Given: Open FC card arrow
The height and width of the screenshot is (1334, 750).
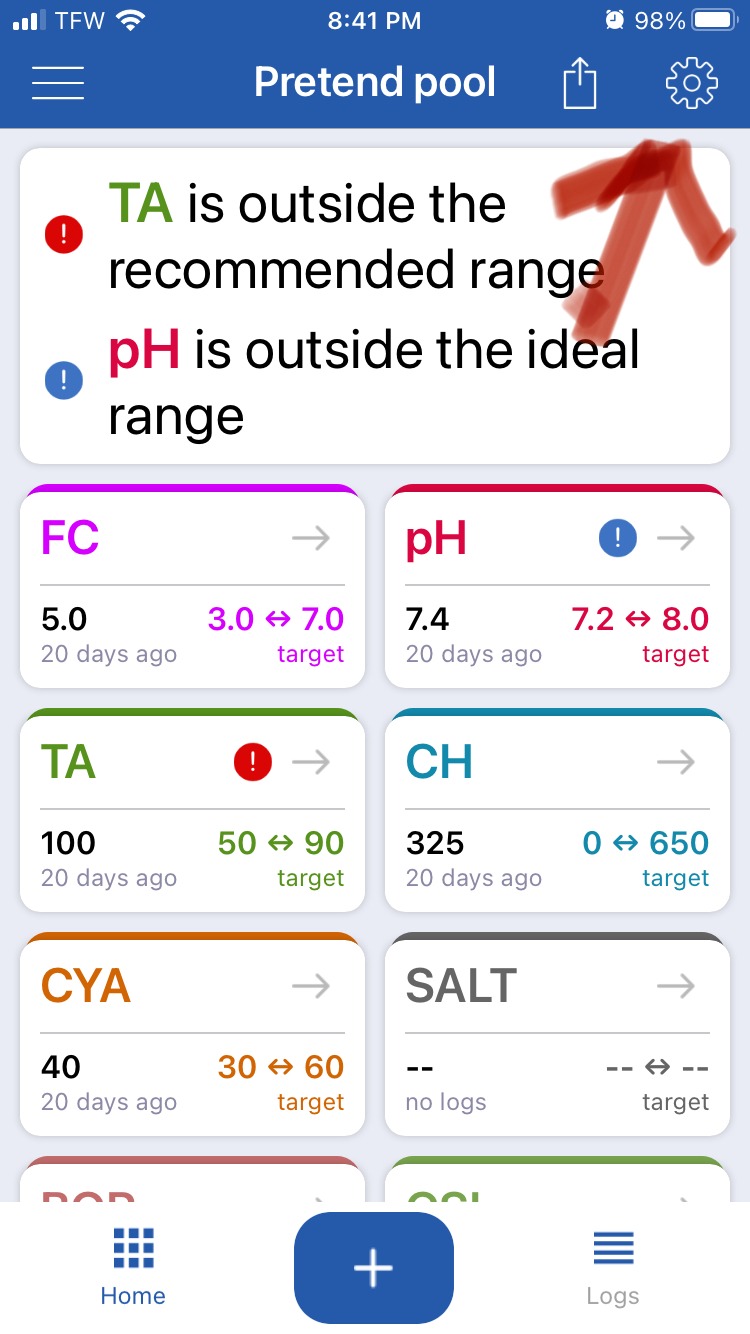Looking at the screenshot, I should click(311, 539).
